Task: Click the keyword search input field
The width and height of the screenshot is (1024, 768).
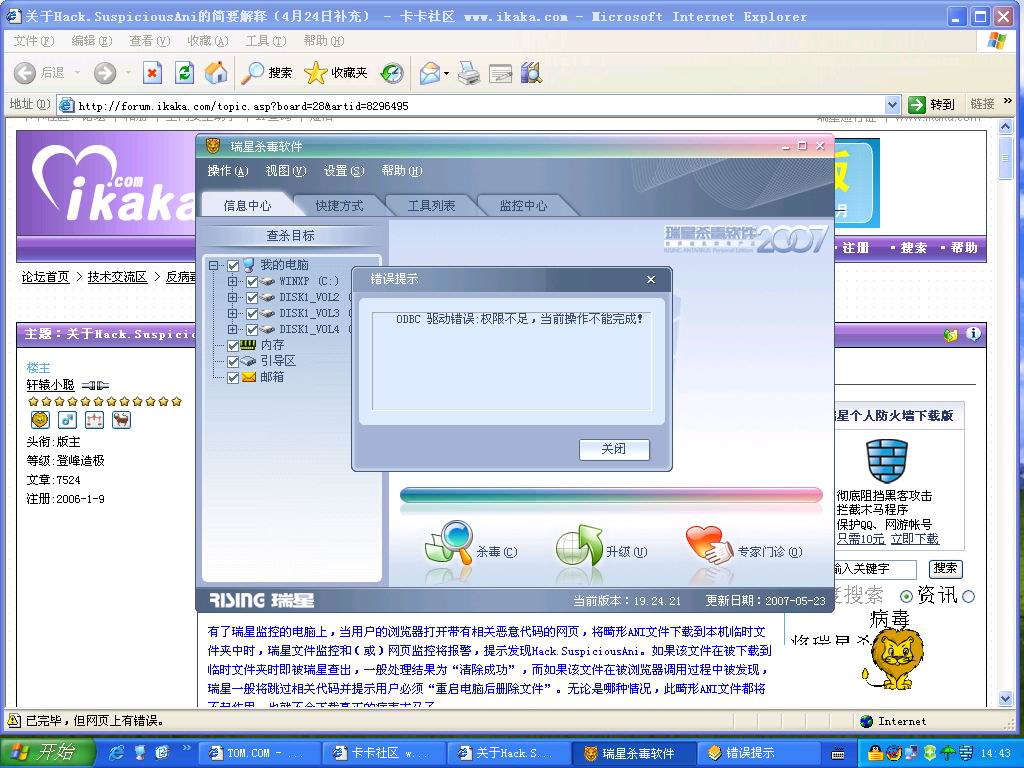Action: [876, 569]
